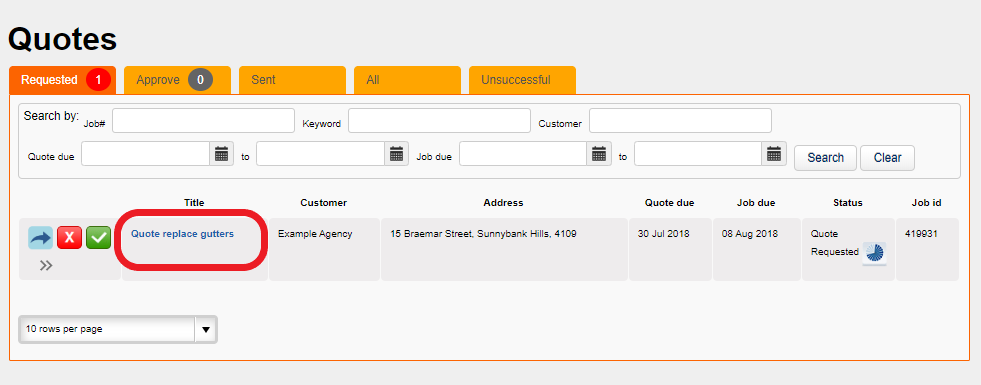Open Quote due end calendar icon

click(397, 153)
